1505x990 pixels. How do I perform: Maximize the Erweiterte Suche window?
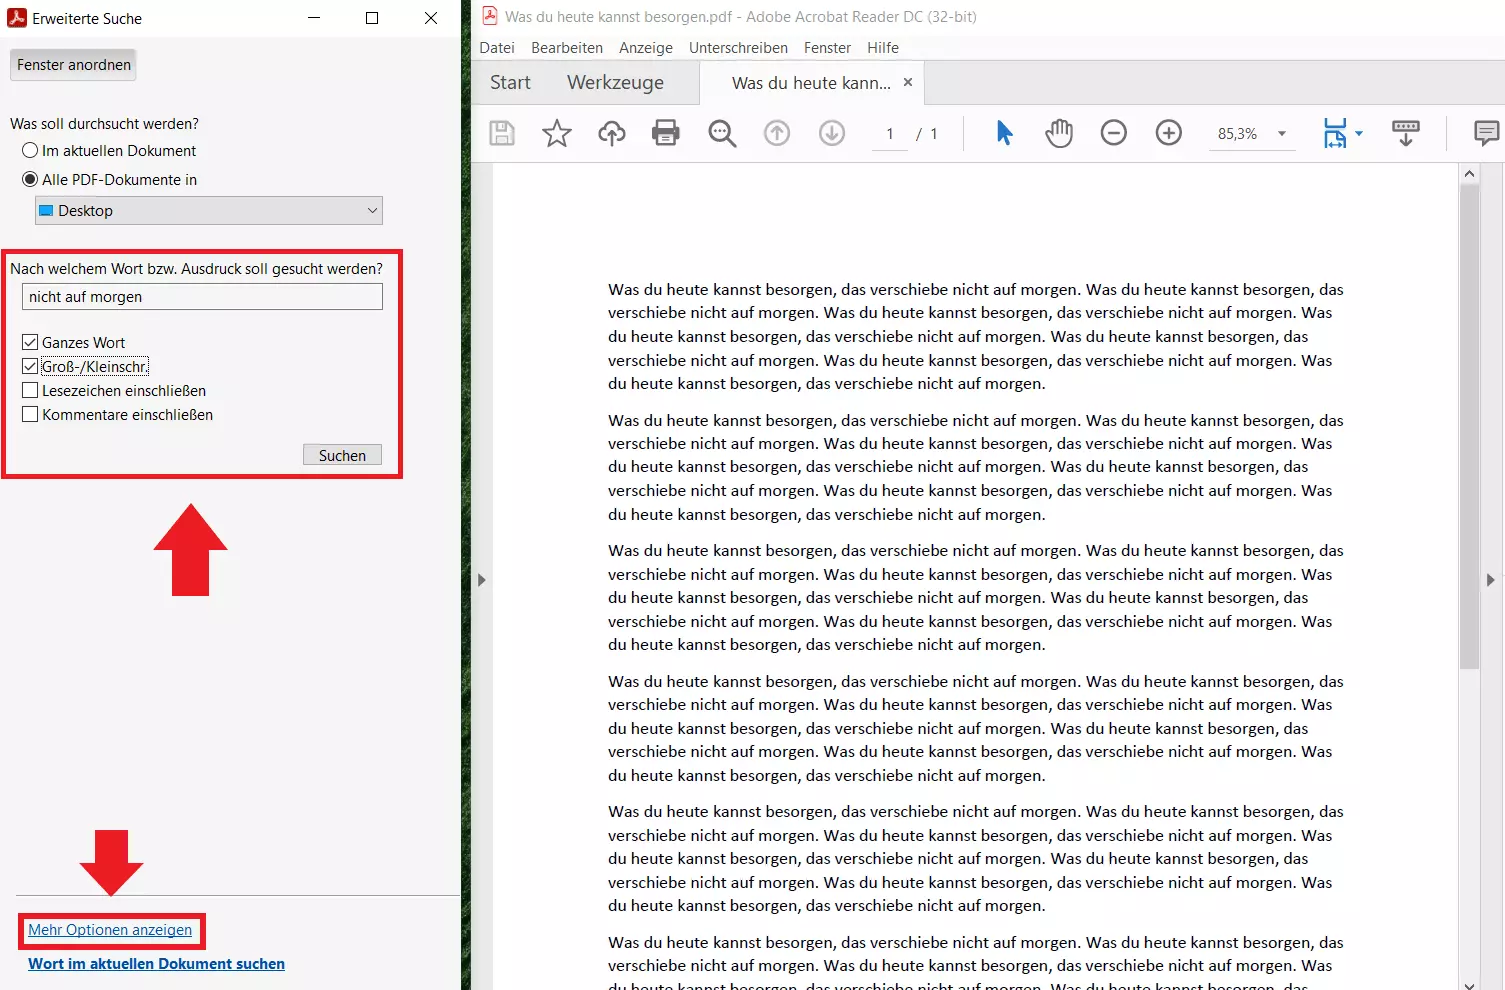pyautogui.click(x=372, y=18)
